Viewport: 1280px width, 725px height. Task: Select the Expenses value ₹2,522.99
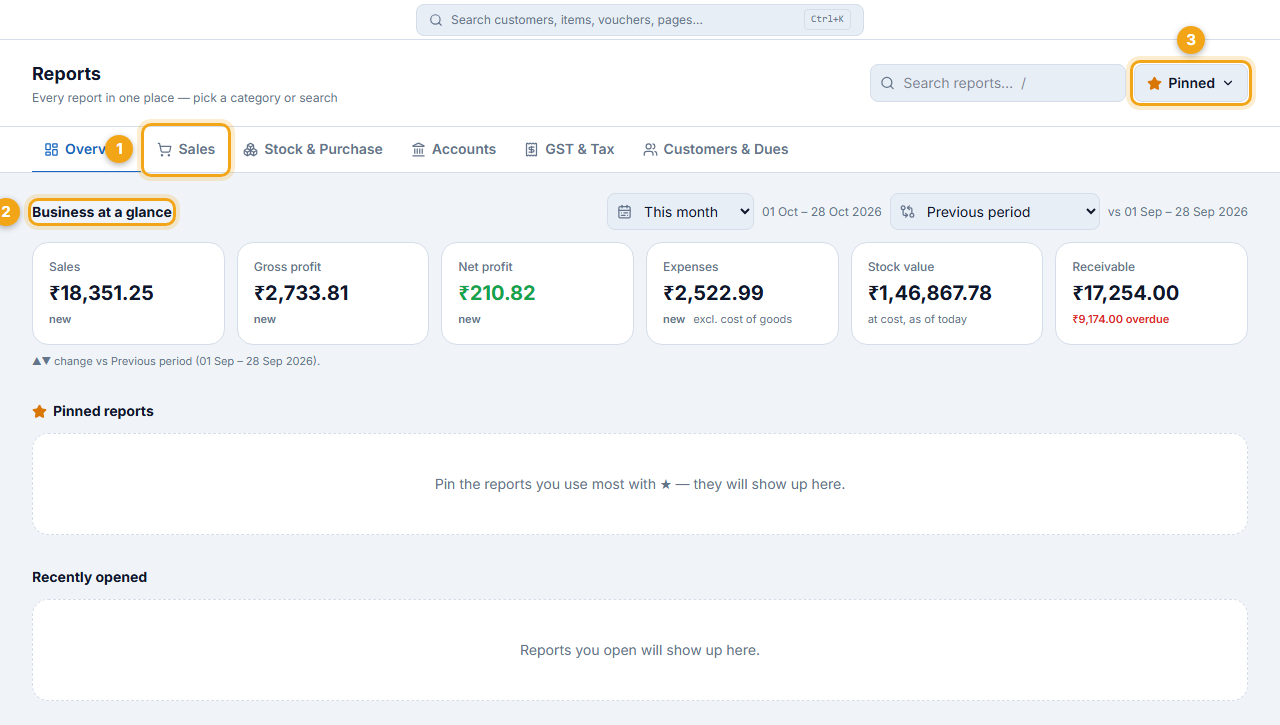[713, 293]
